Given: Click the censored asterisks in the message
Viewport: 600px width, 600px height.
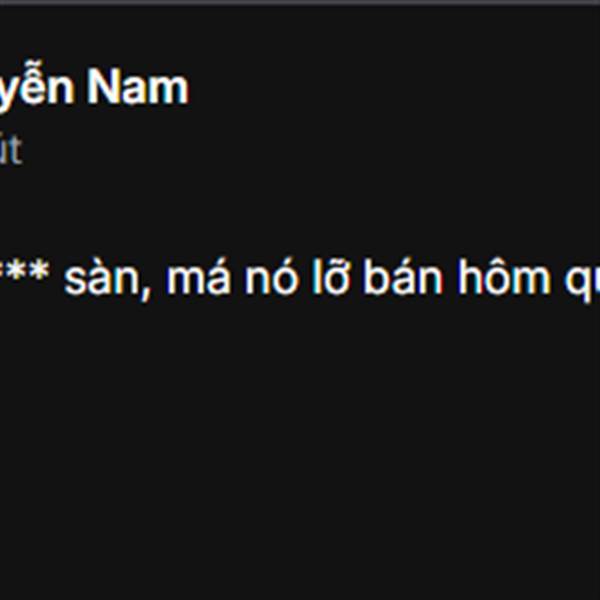Looking at the screenshot, I should (x=24, y=271).
